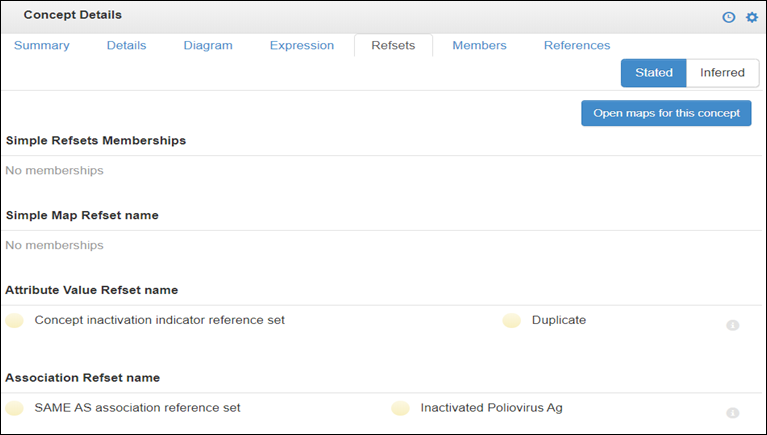This screenshot has width=767, height=435.
Task: Switch to Inferred view
Action: pos(722,73)
